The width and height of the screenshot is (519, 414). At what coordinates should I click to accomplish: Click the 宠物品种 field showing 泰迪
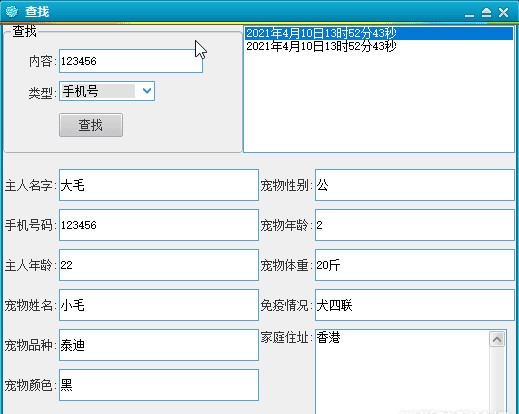click(x=159, y=345)
